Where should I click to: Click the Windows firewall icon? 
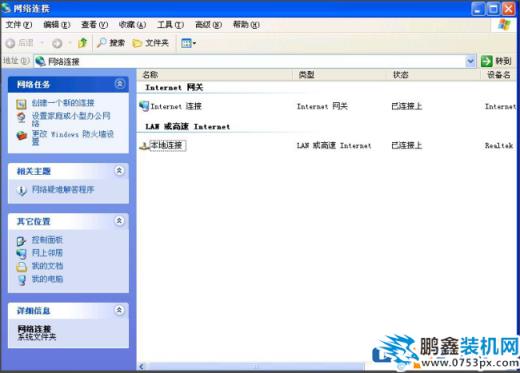(22, 136)
